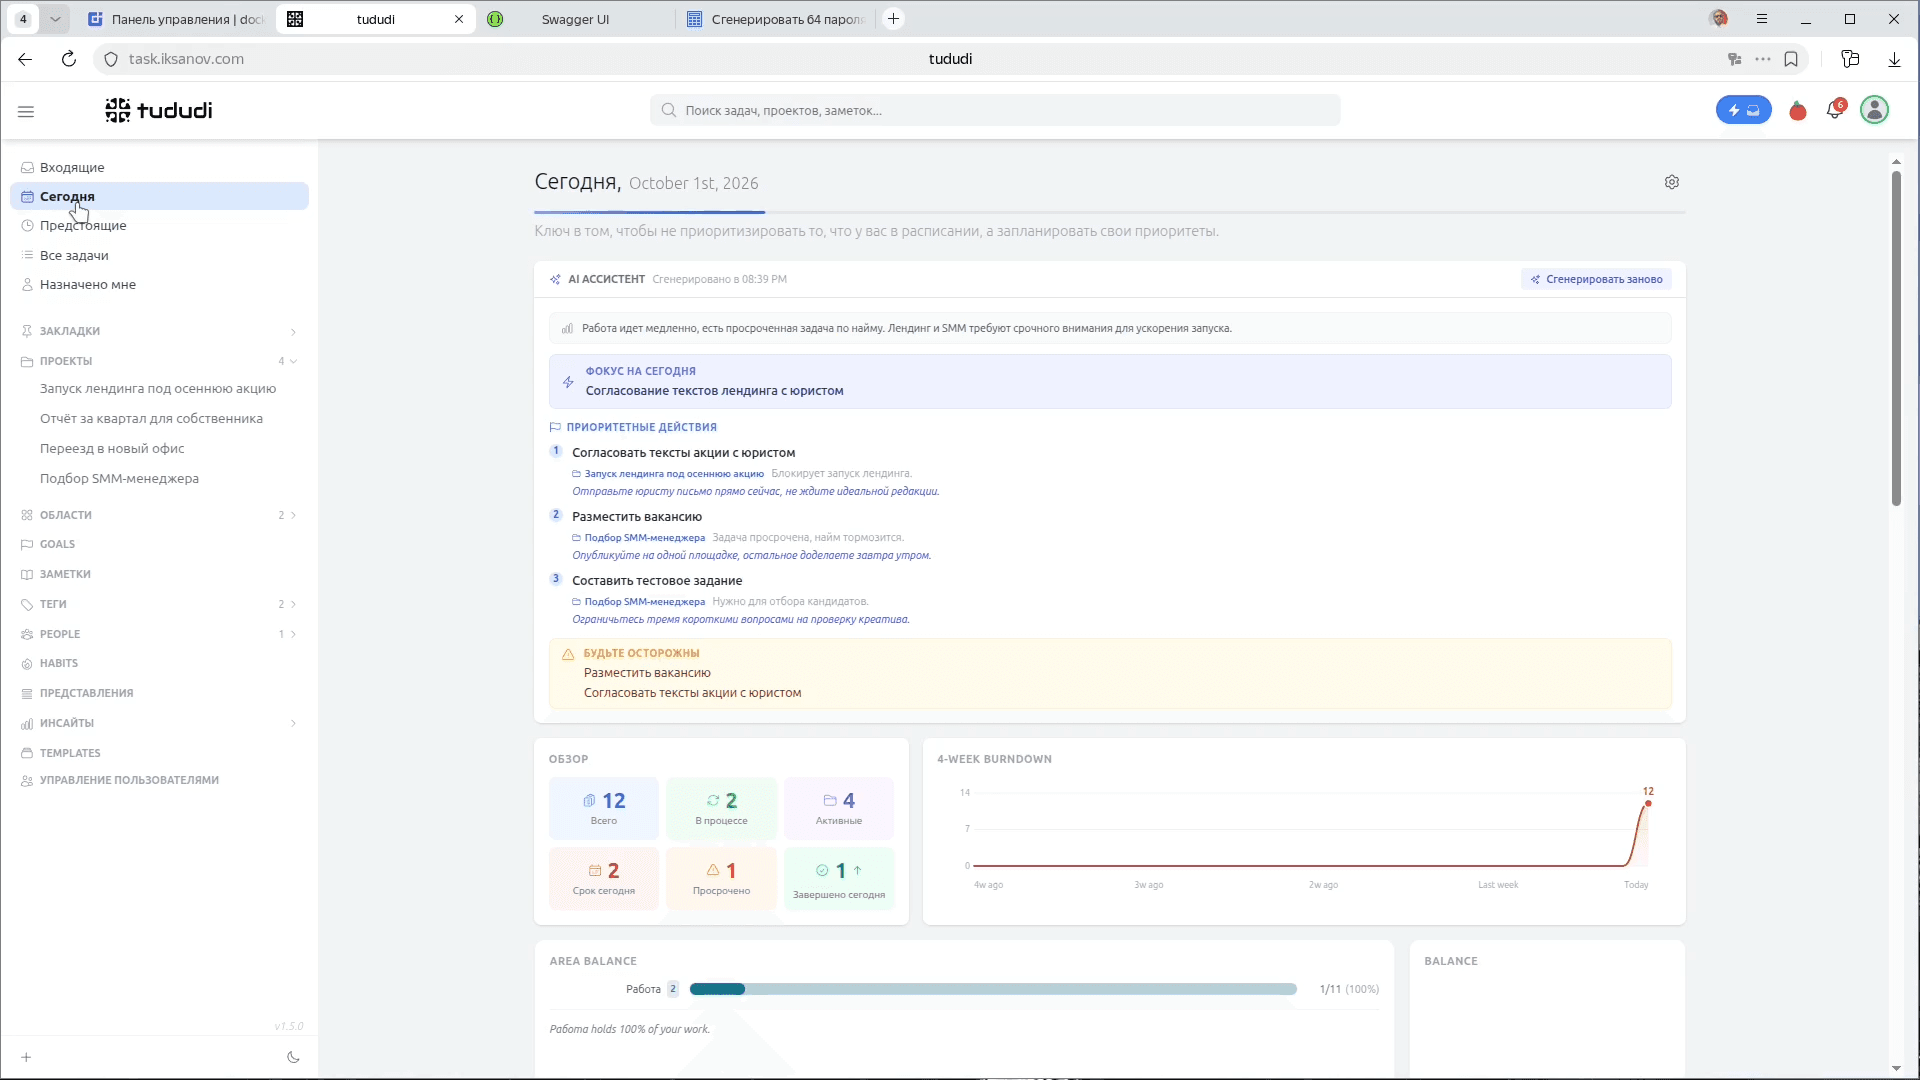Reload the page
The height and width of the screenshot is (1080, 1920).
tap(69, 59)
